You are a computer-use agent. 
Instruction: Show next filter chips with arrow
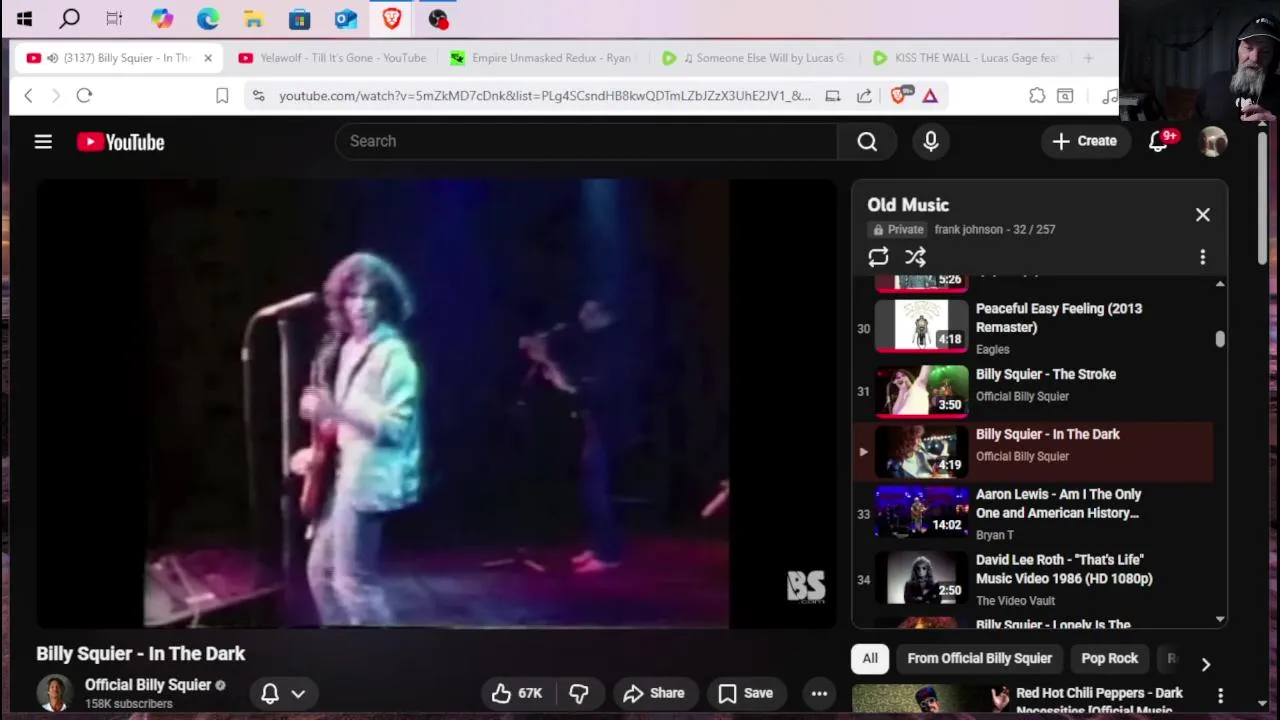pyautogui.click(x=1205, y=664)
